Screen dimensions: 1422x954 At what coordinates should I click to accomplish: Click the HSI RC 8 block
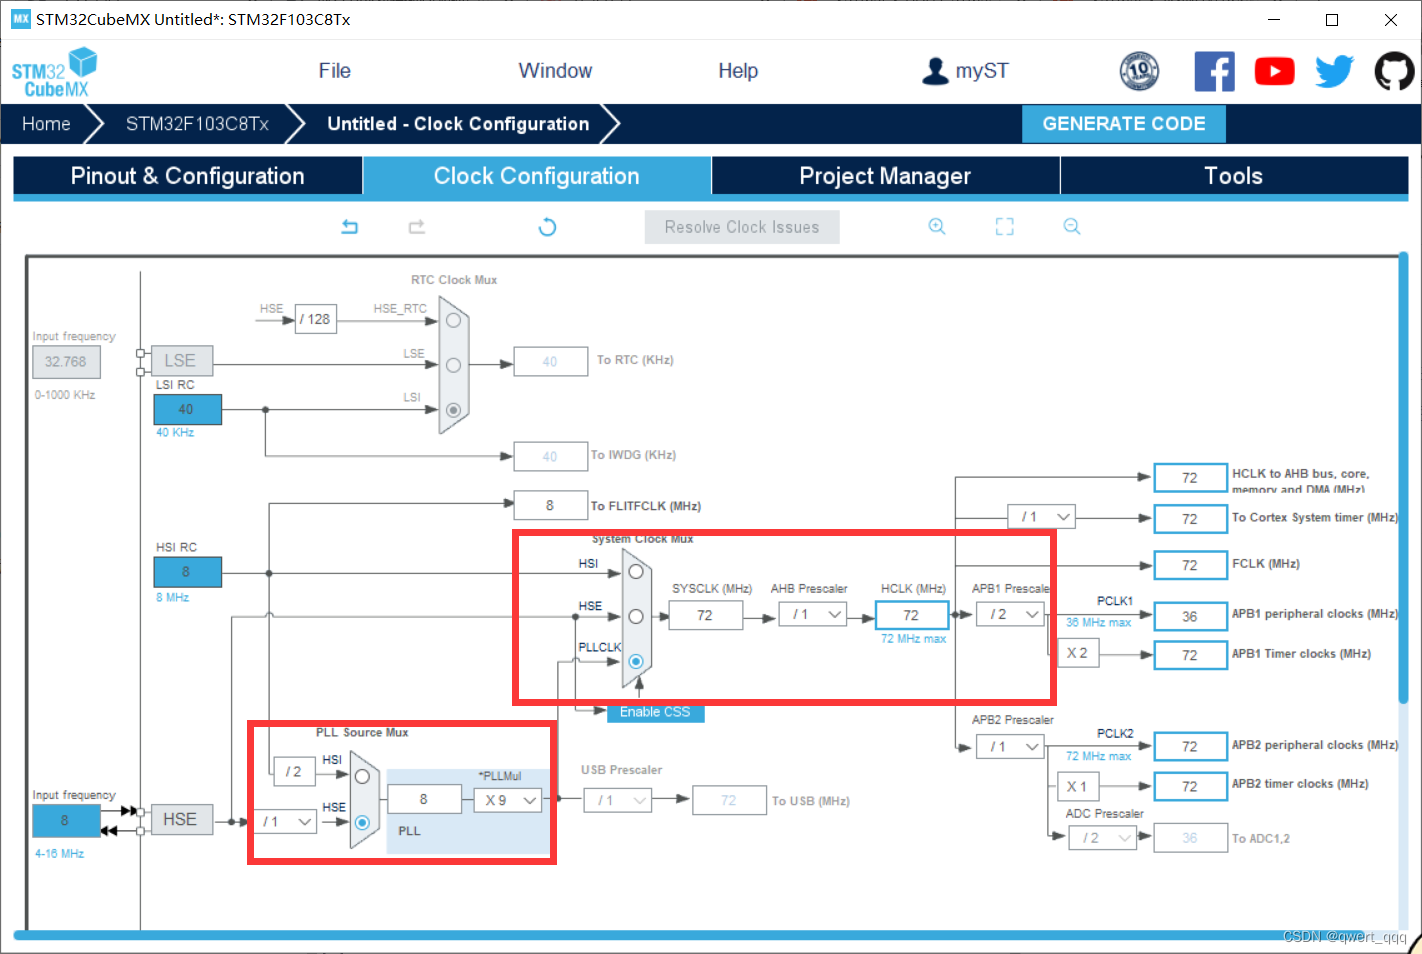(187, 572)
